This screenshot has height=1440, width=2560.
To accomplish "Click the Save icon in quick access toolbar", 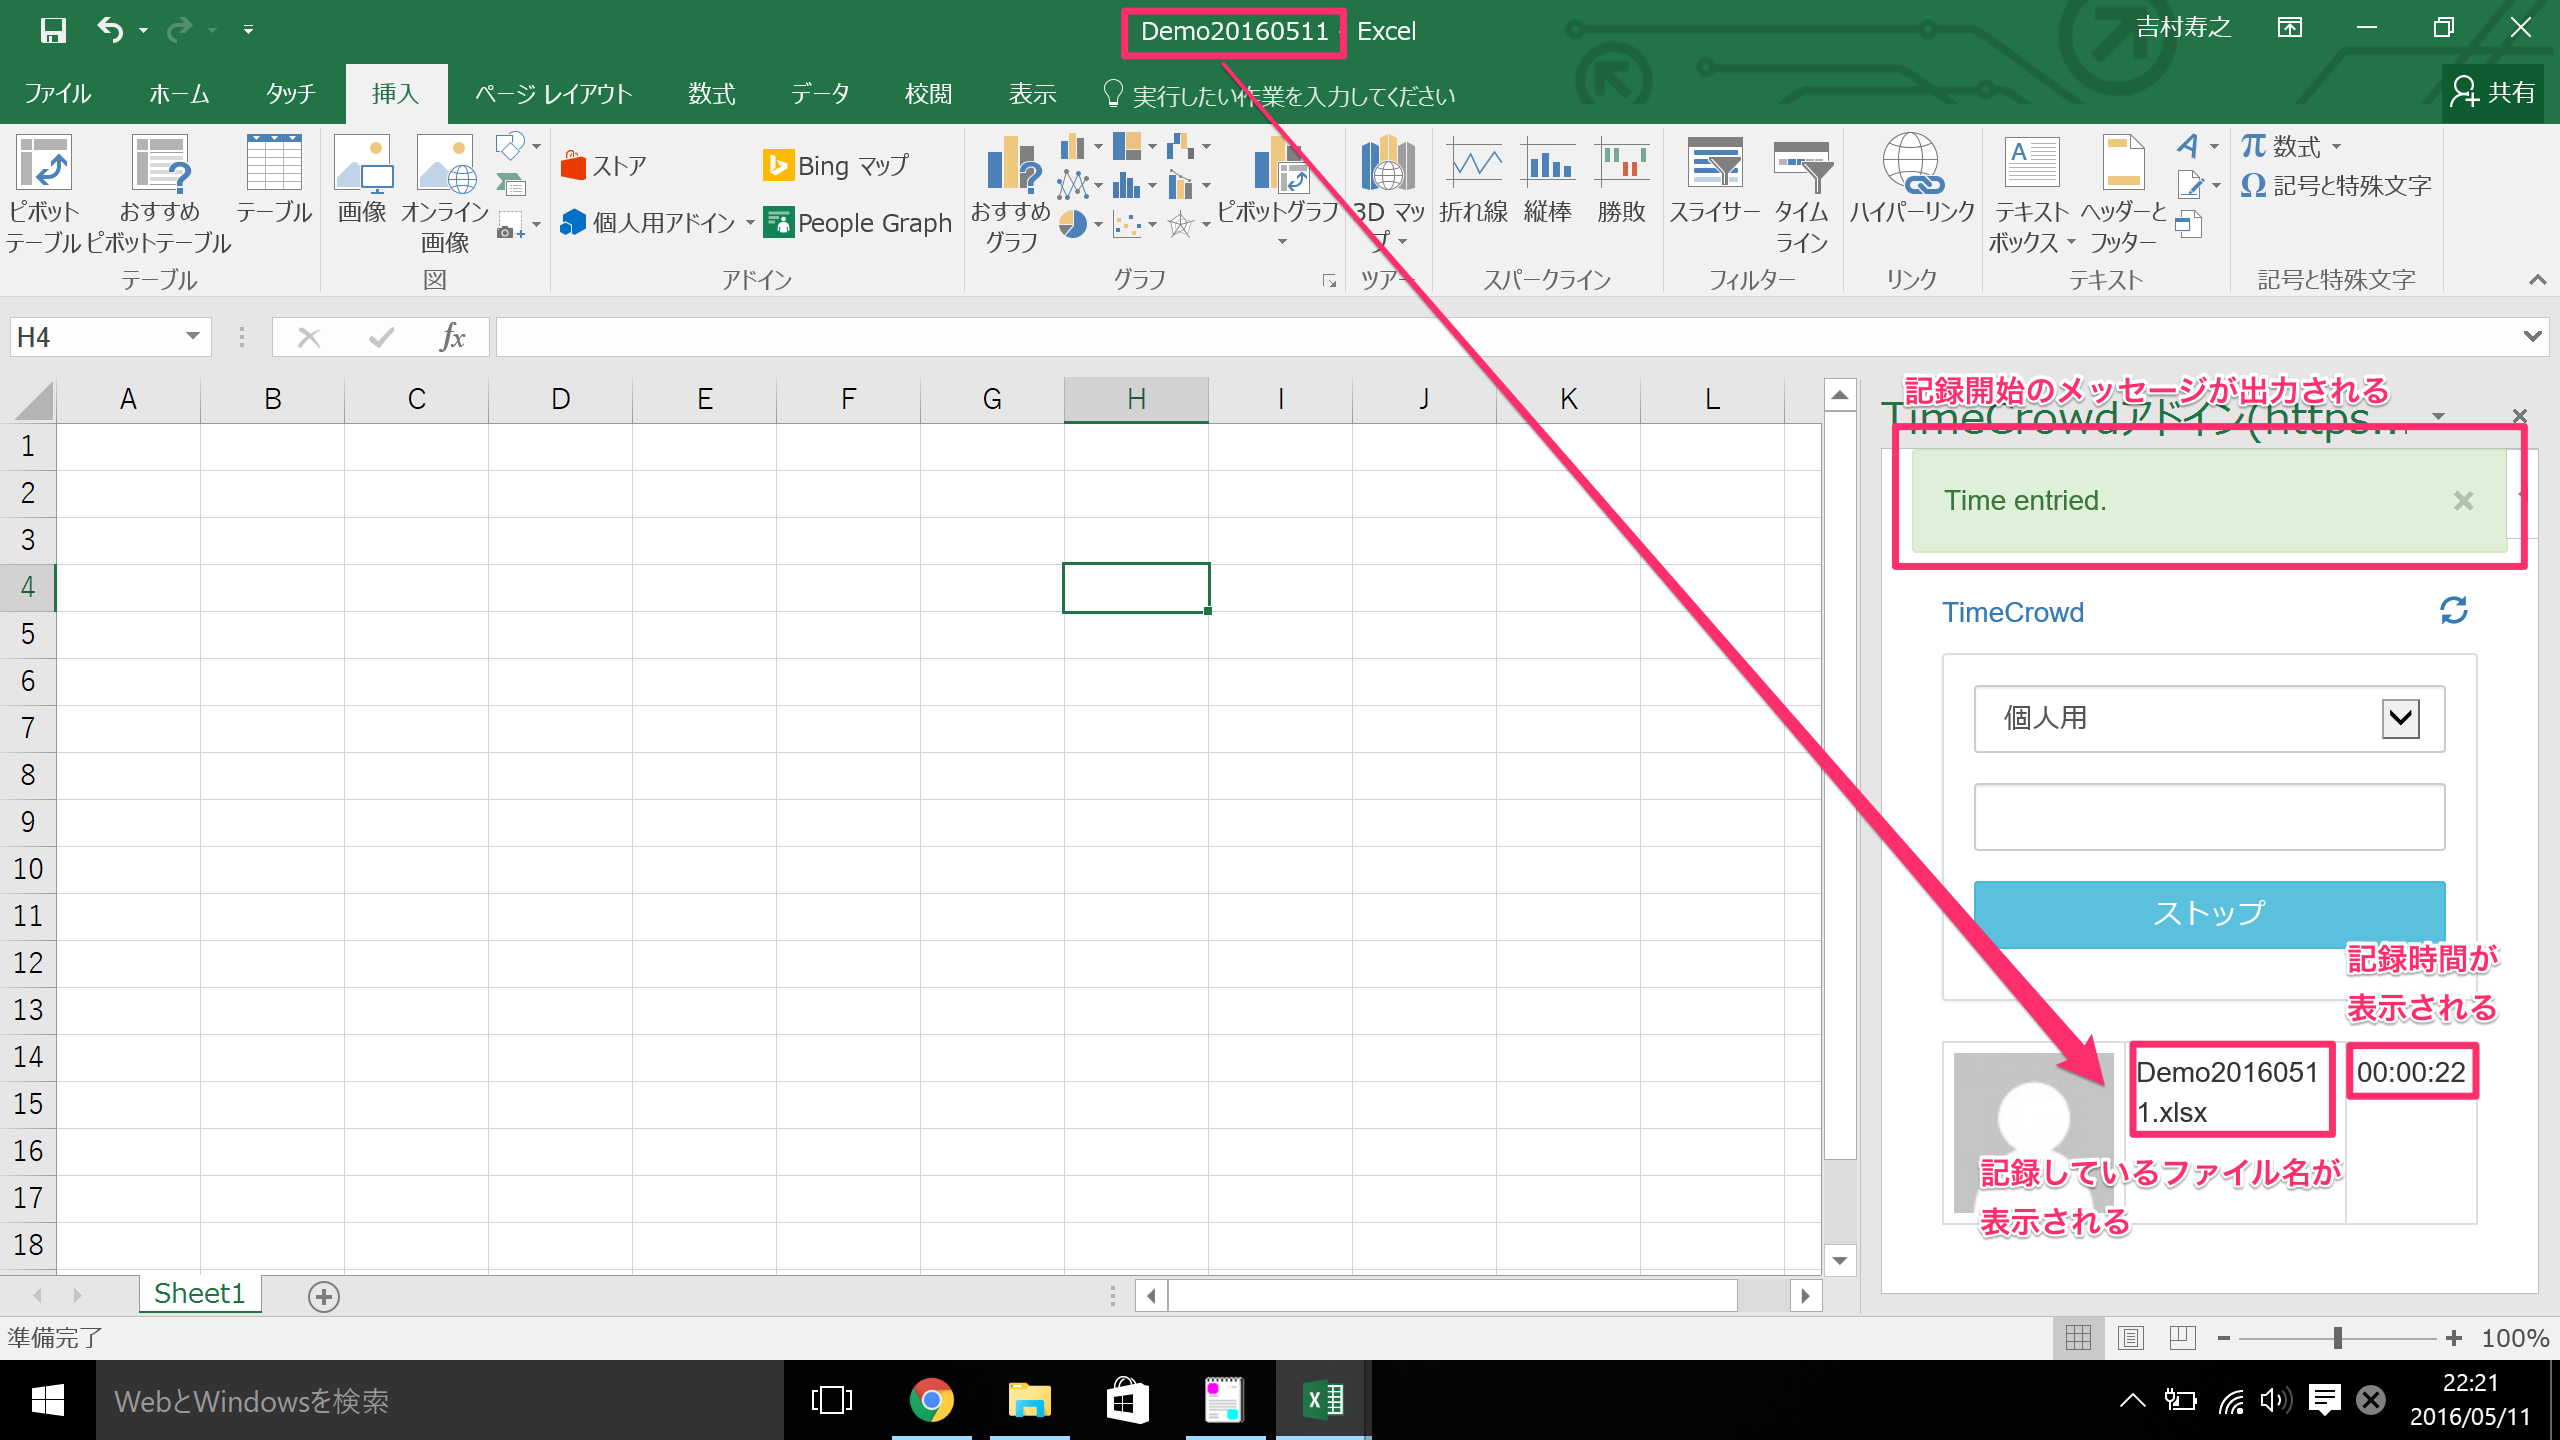I will click(53, 30).
